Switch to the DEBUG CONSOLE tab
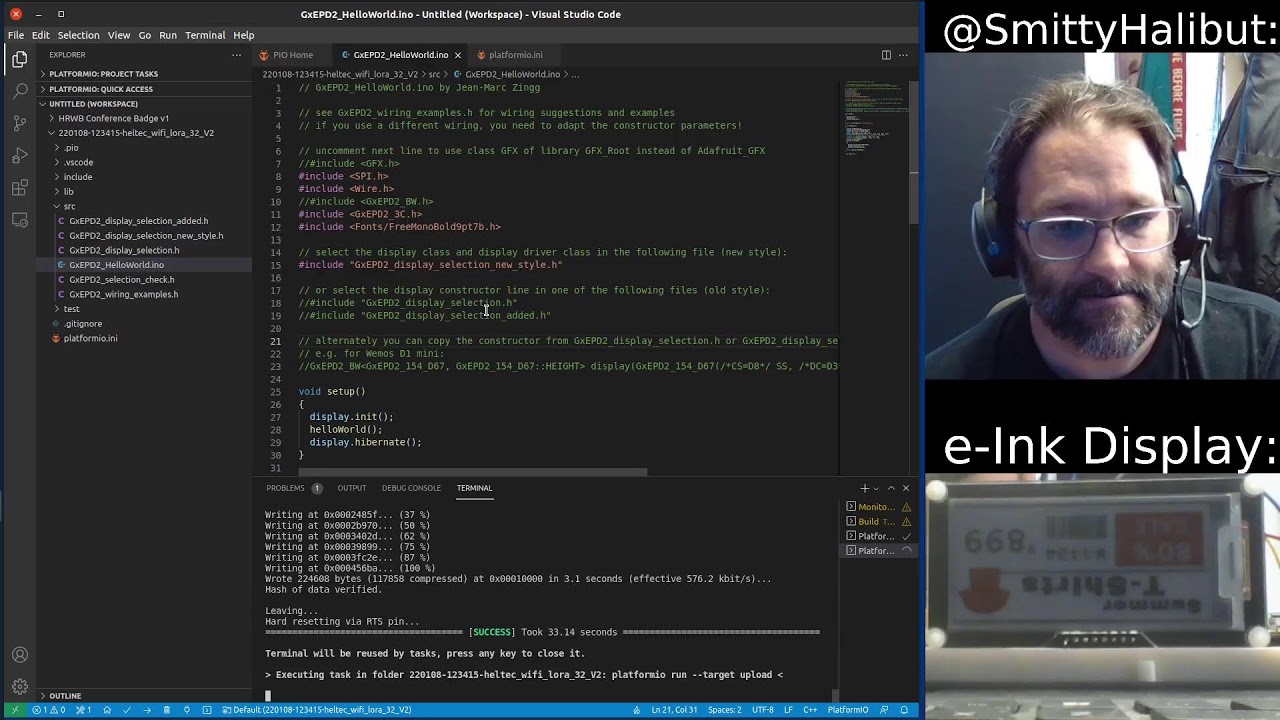 (x=411, y=488)
